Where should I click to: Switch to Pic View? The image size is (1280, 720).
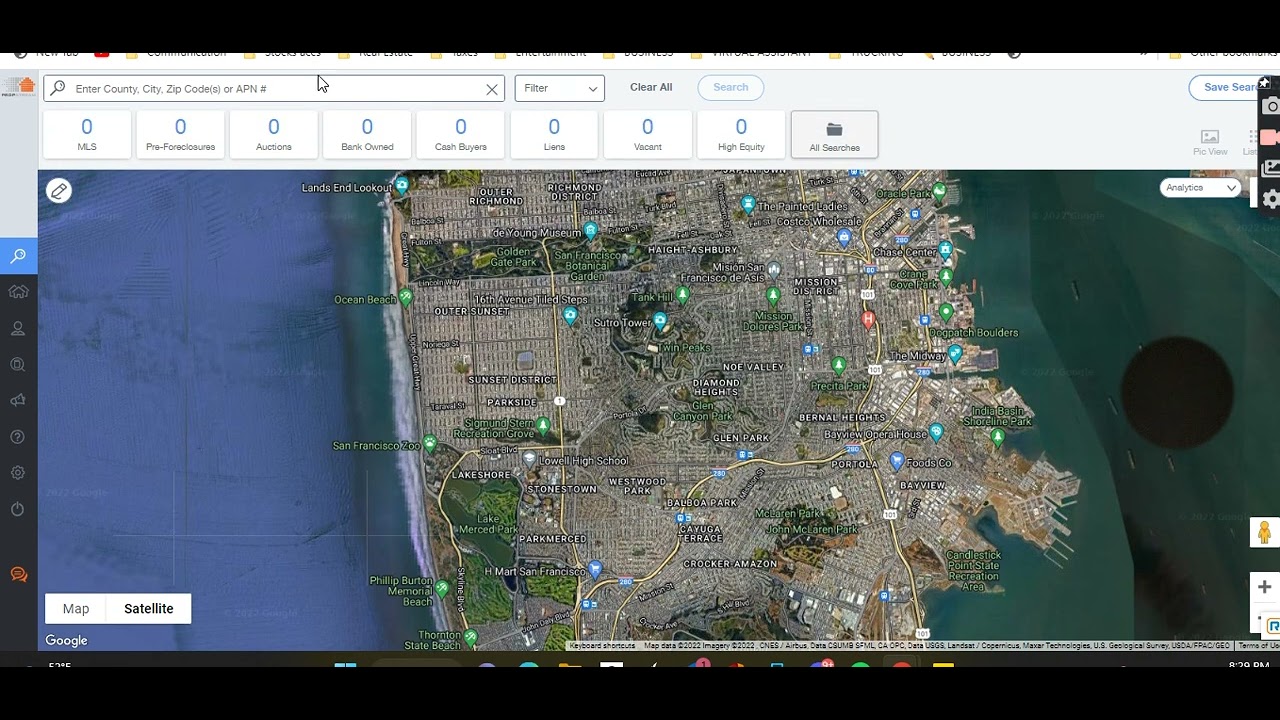[x=1210, y=142]
